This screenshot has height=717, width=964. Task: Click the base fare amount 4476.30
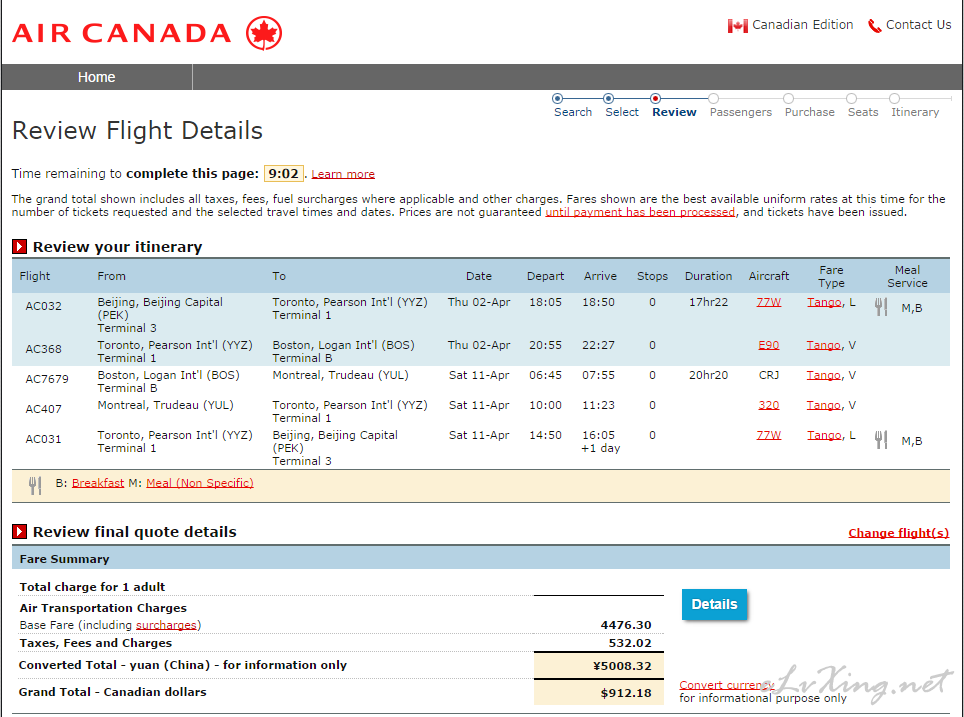tap(626, 625)
